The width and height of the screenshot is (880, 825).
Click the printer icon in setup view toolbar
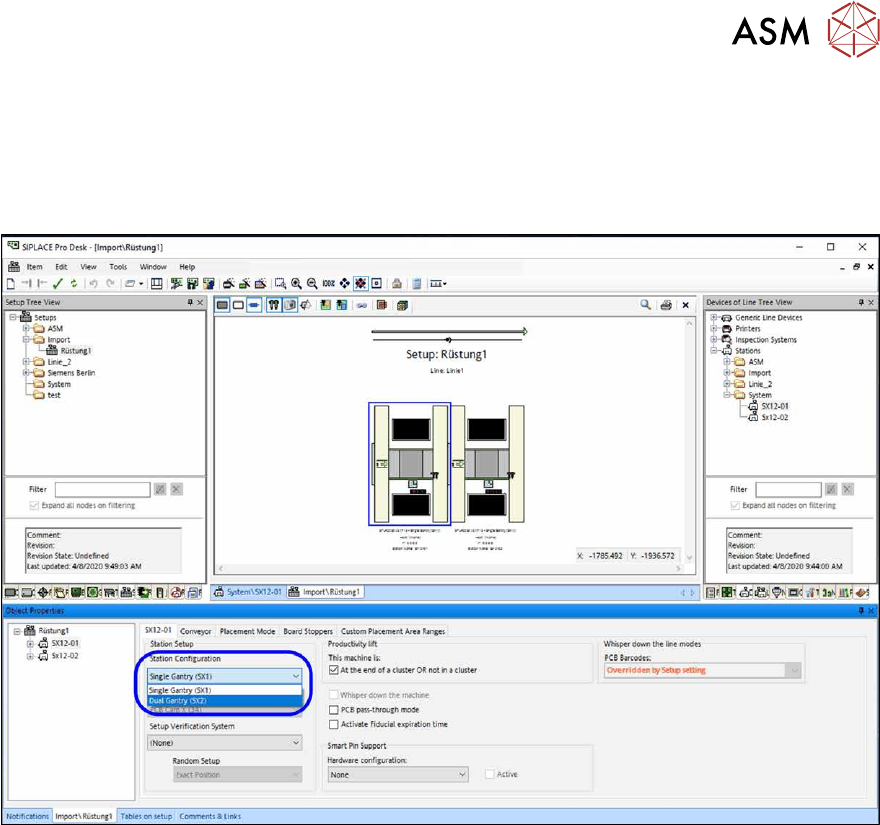(x=666, y=305)
